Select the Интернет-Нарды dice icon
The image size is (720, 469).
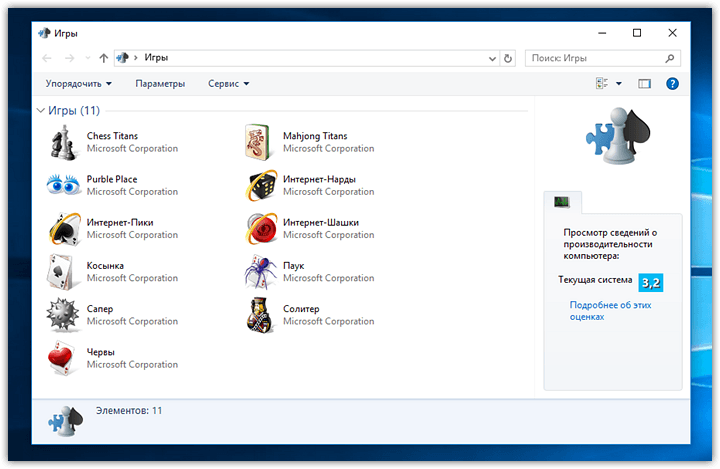(x=261, y=186)
